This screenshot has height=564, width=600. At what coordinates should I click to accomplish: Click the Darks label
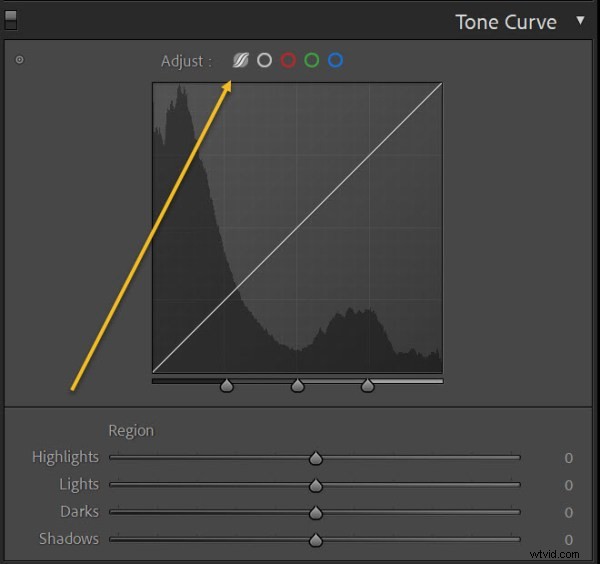pyautogui.click(x=80, y=512)
